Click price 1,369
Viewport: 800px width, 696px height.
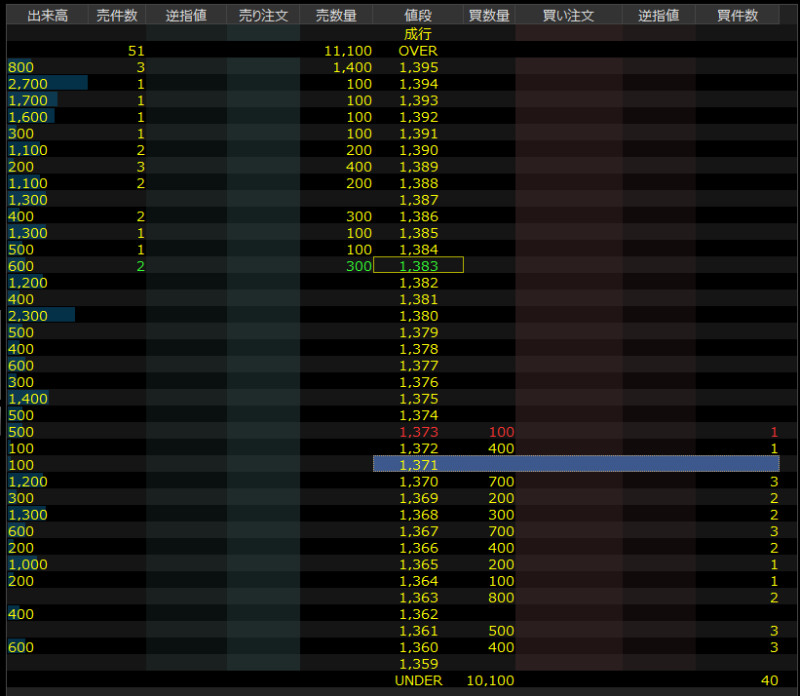tap(418, 498)
